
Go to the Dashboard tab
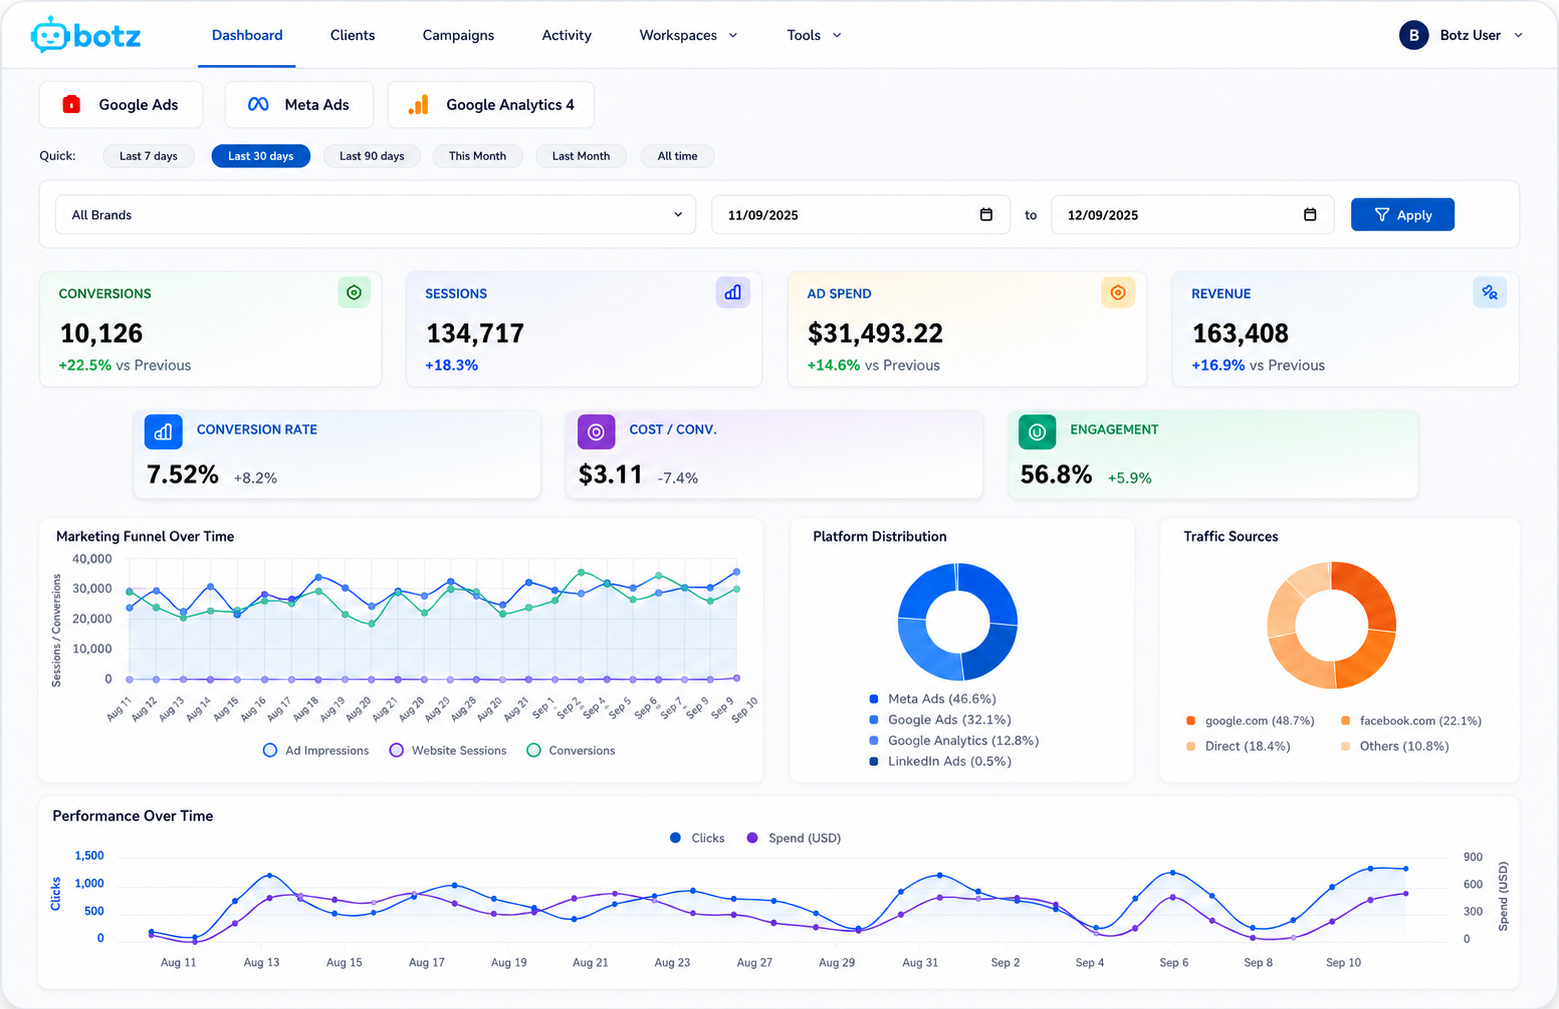pyautogui.click(x=247, y=35)
